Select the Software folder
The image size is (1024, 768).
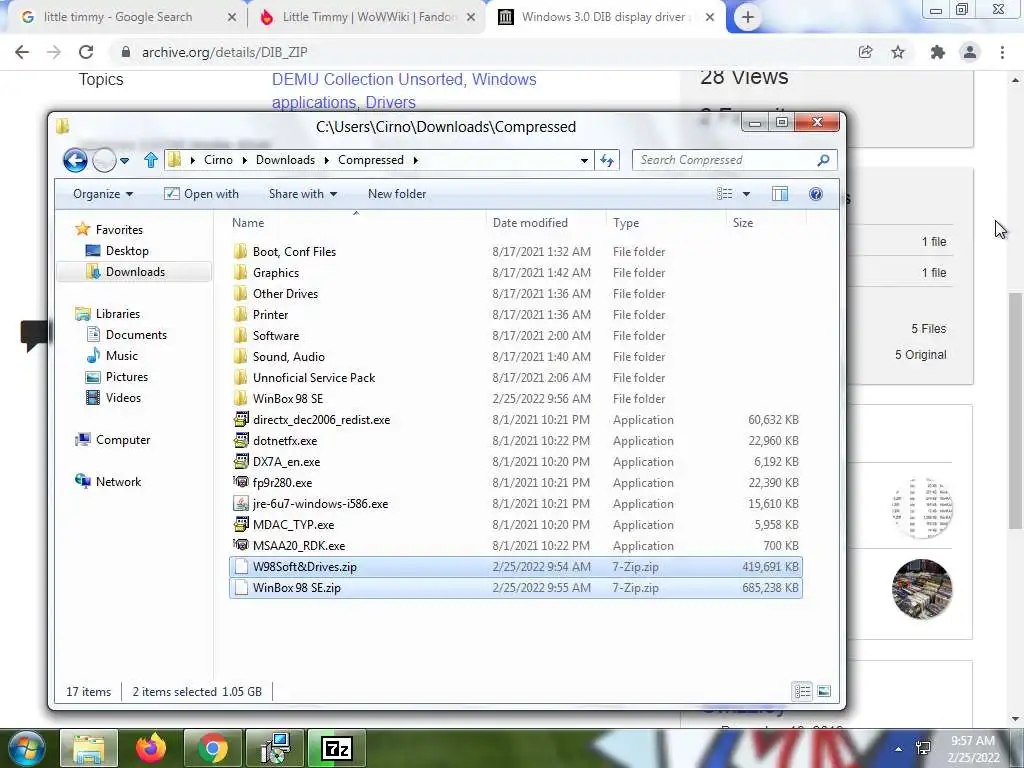(x=516, y=336)
